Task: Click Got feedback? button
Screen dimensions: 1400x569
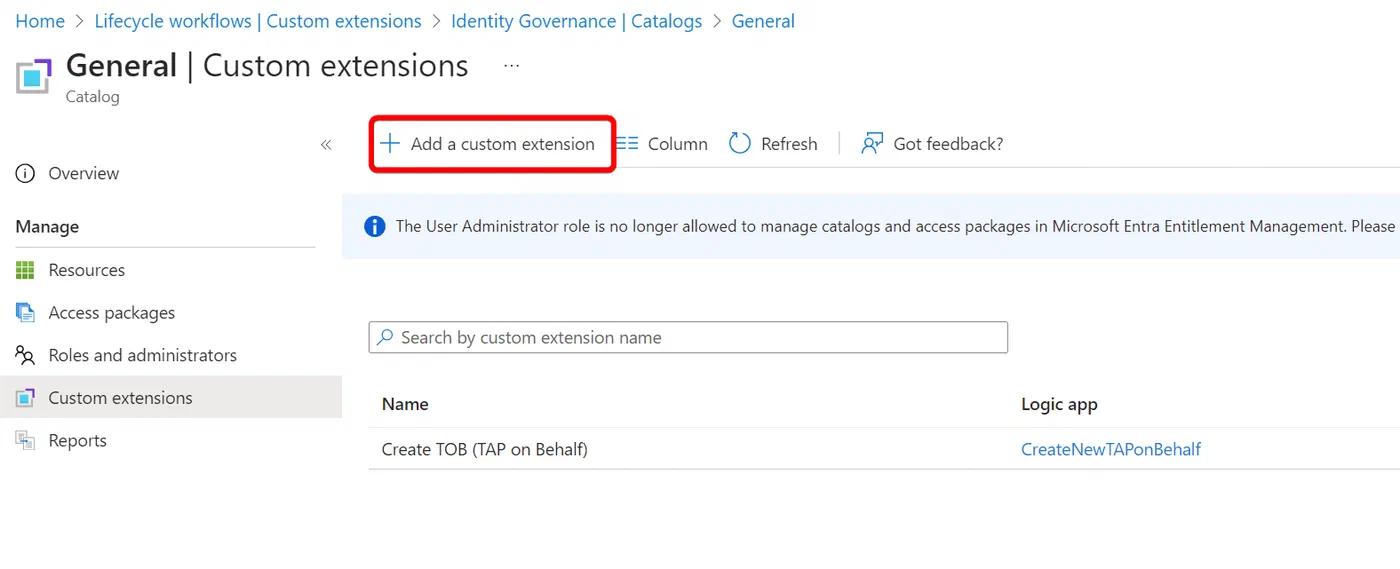Action: (932, 144)
